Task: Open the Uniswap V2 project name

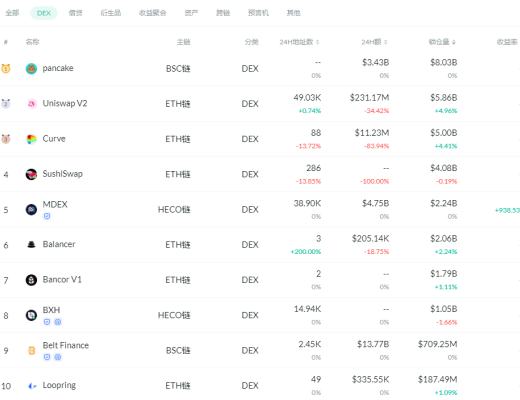Action: tap(65, 103)
